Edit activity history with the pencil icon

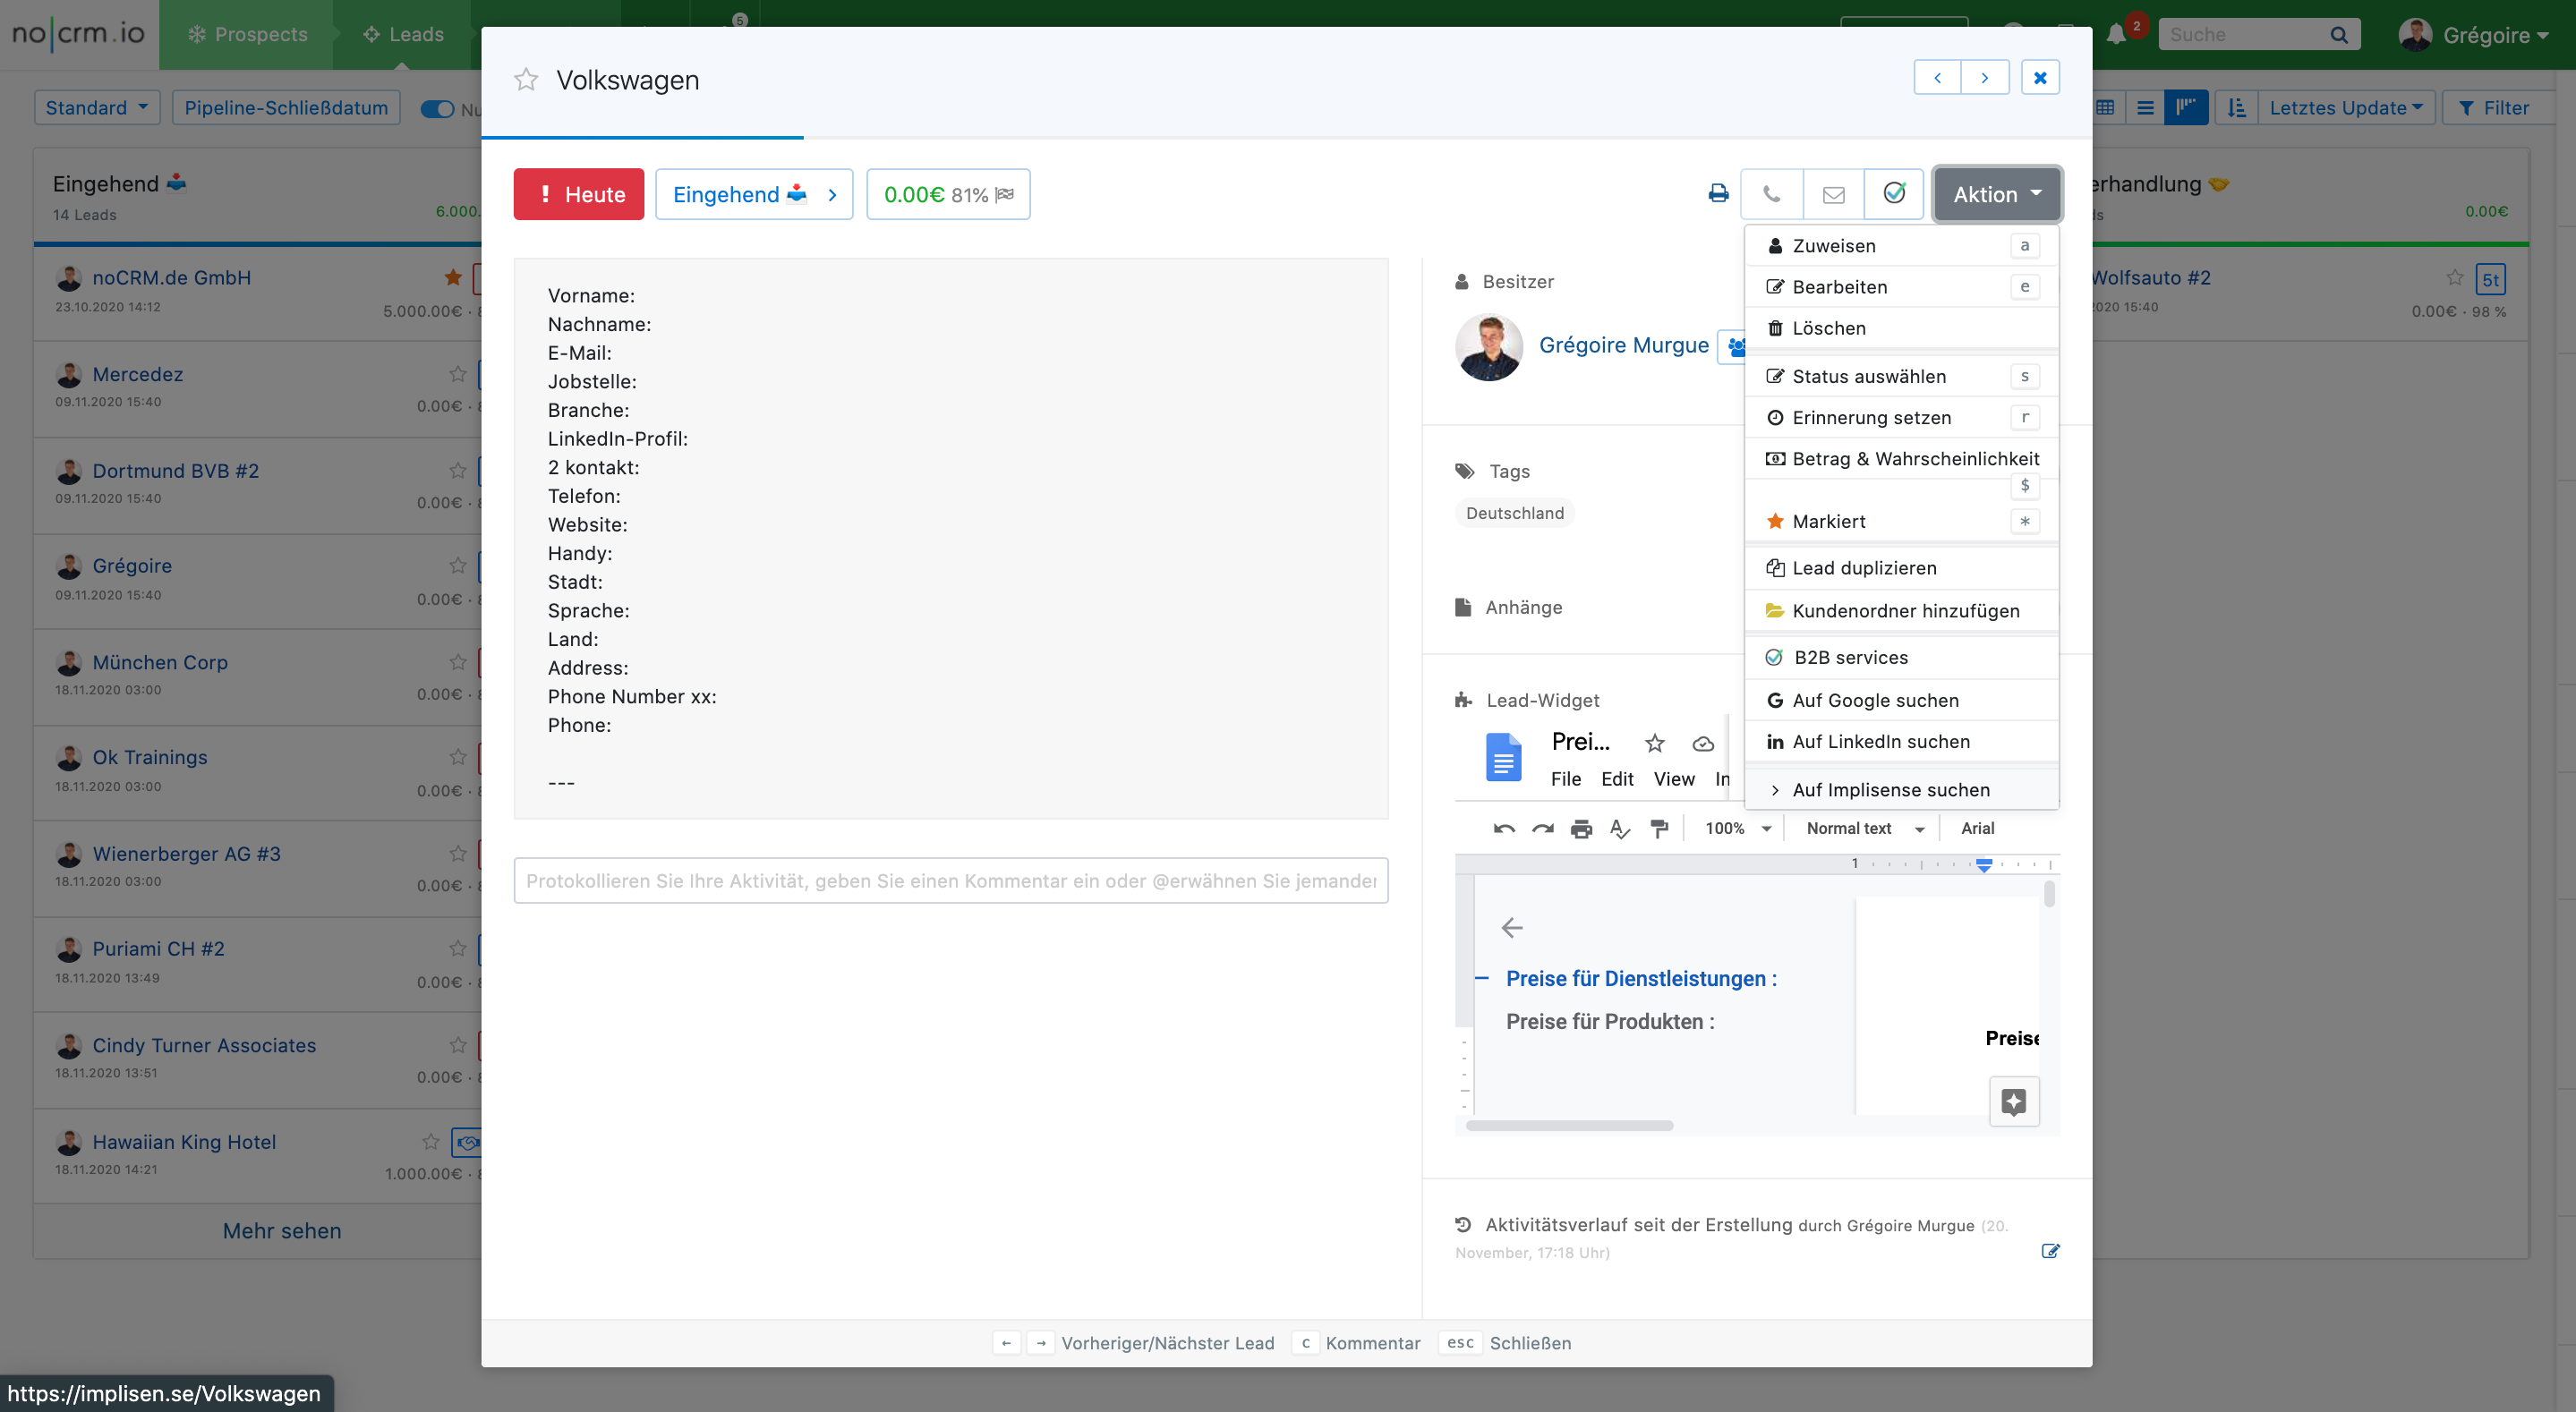tap(2050, 1251)
